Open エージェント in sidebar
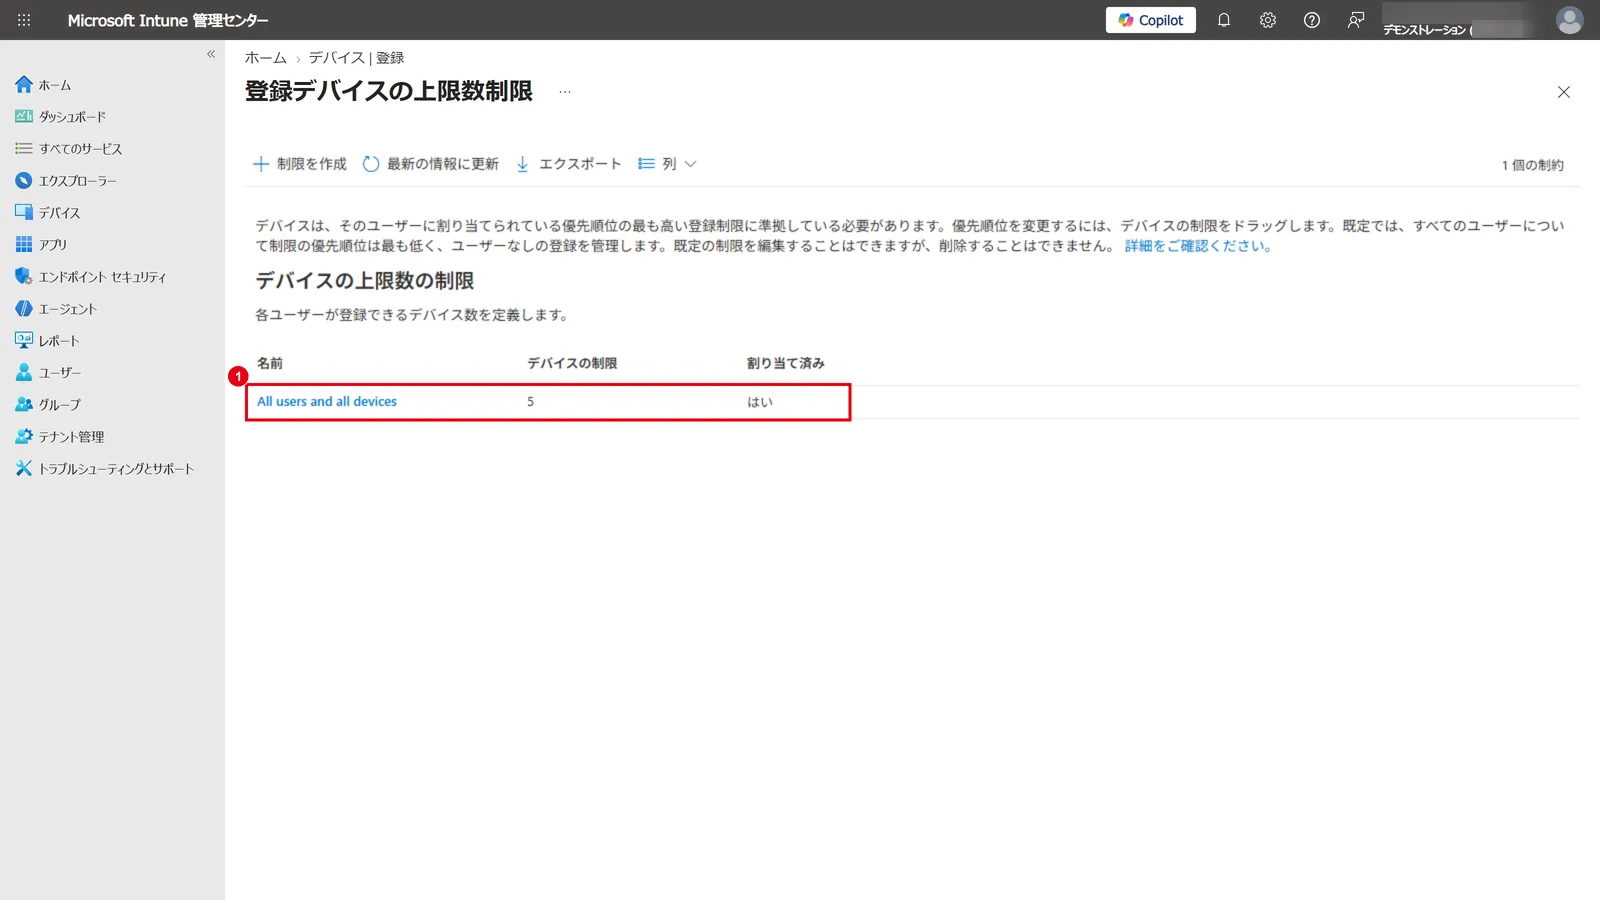The width and height of the screenshot is (1600, 900). click(56, 309)
